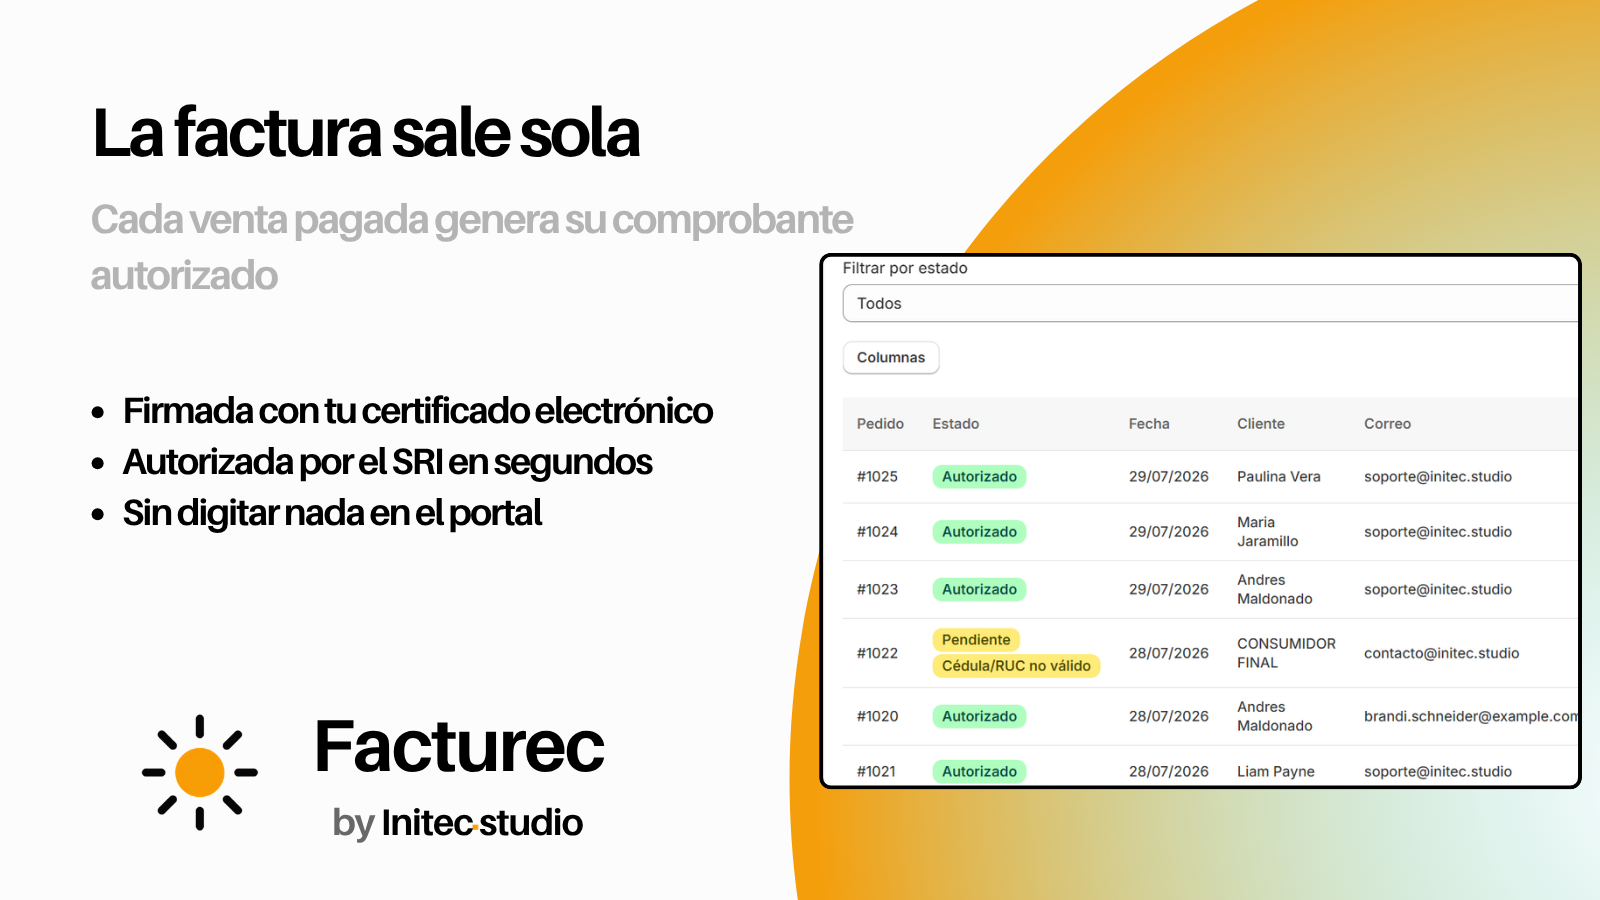
Task: Open order #1025
Action: click(x=877, y=477)
